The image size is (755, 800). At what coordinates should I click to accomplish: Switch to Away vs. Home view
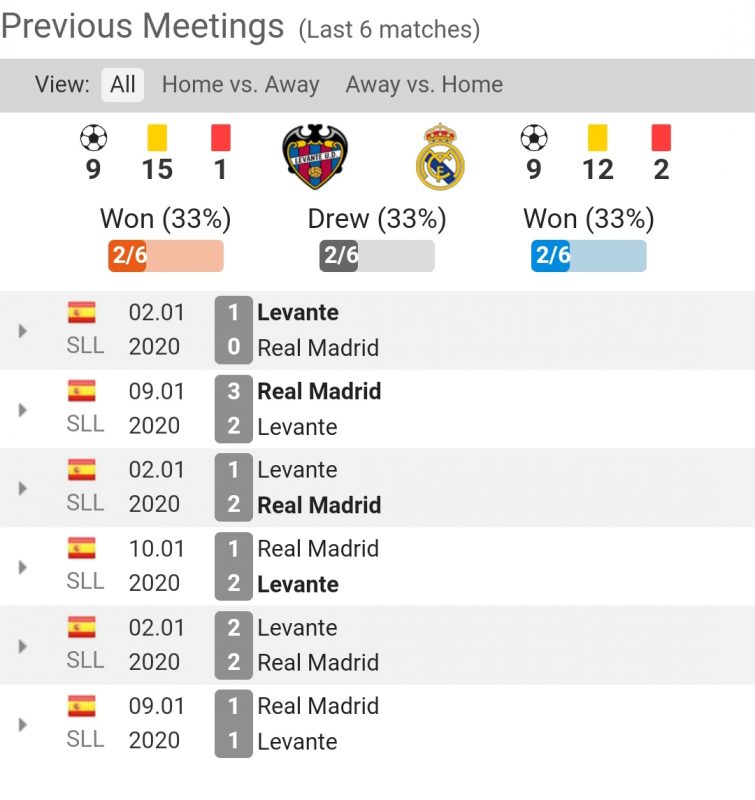(x=424, y=85)
